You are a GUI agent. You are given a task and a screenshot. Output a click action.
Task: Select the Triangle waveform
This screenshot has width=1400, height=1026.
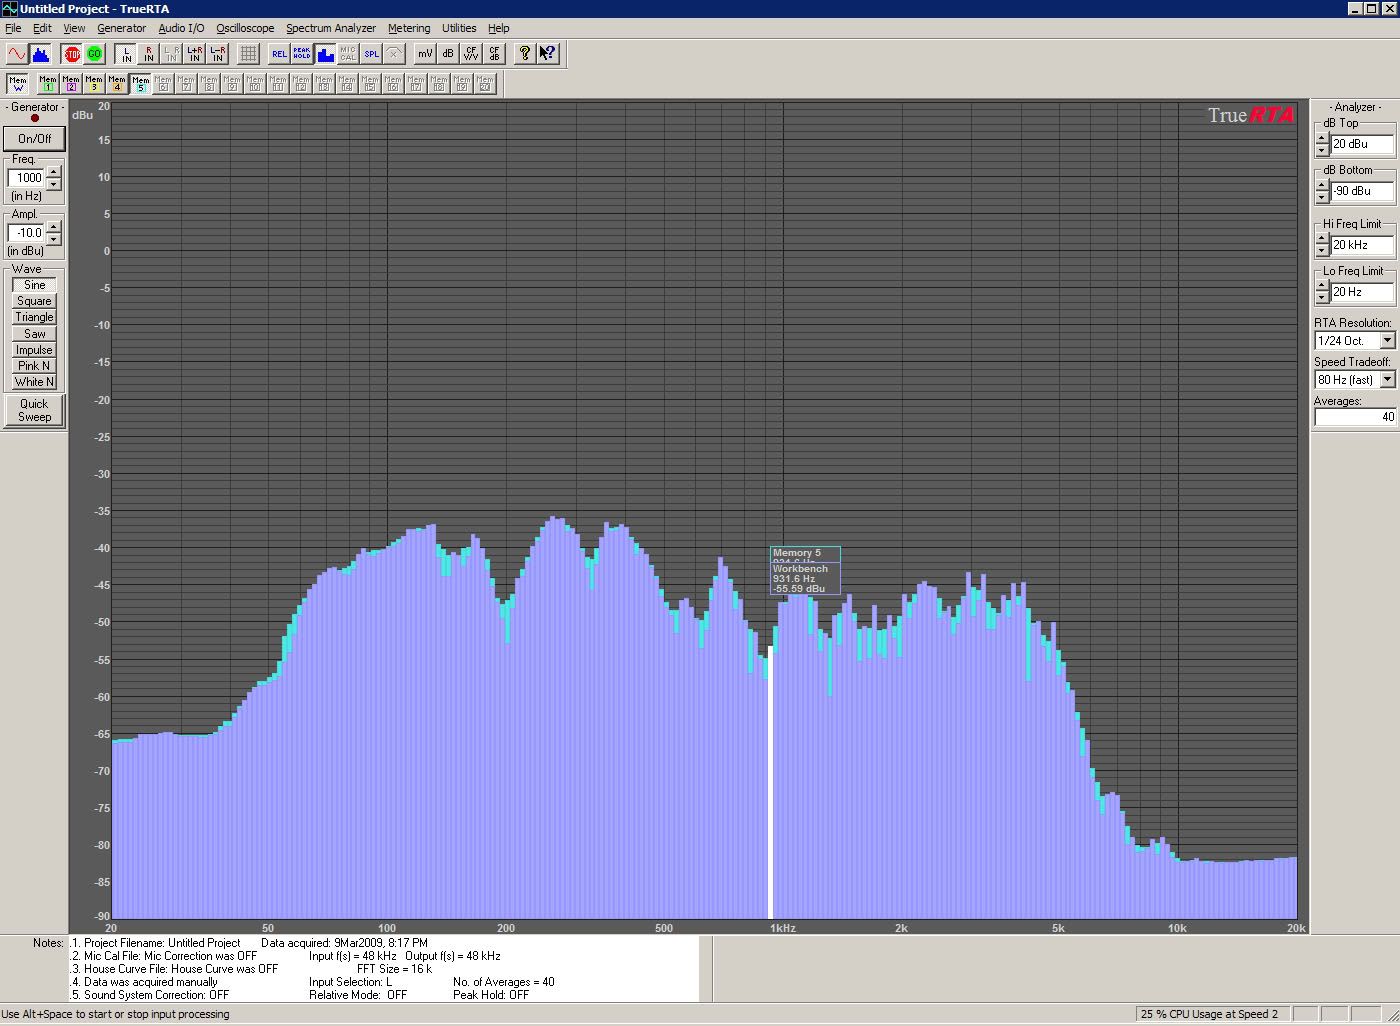(x=34, y=317)
